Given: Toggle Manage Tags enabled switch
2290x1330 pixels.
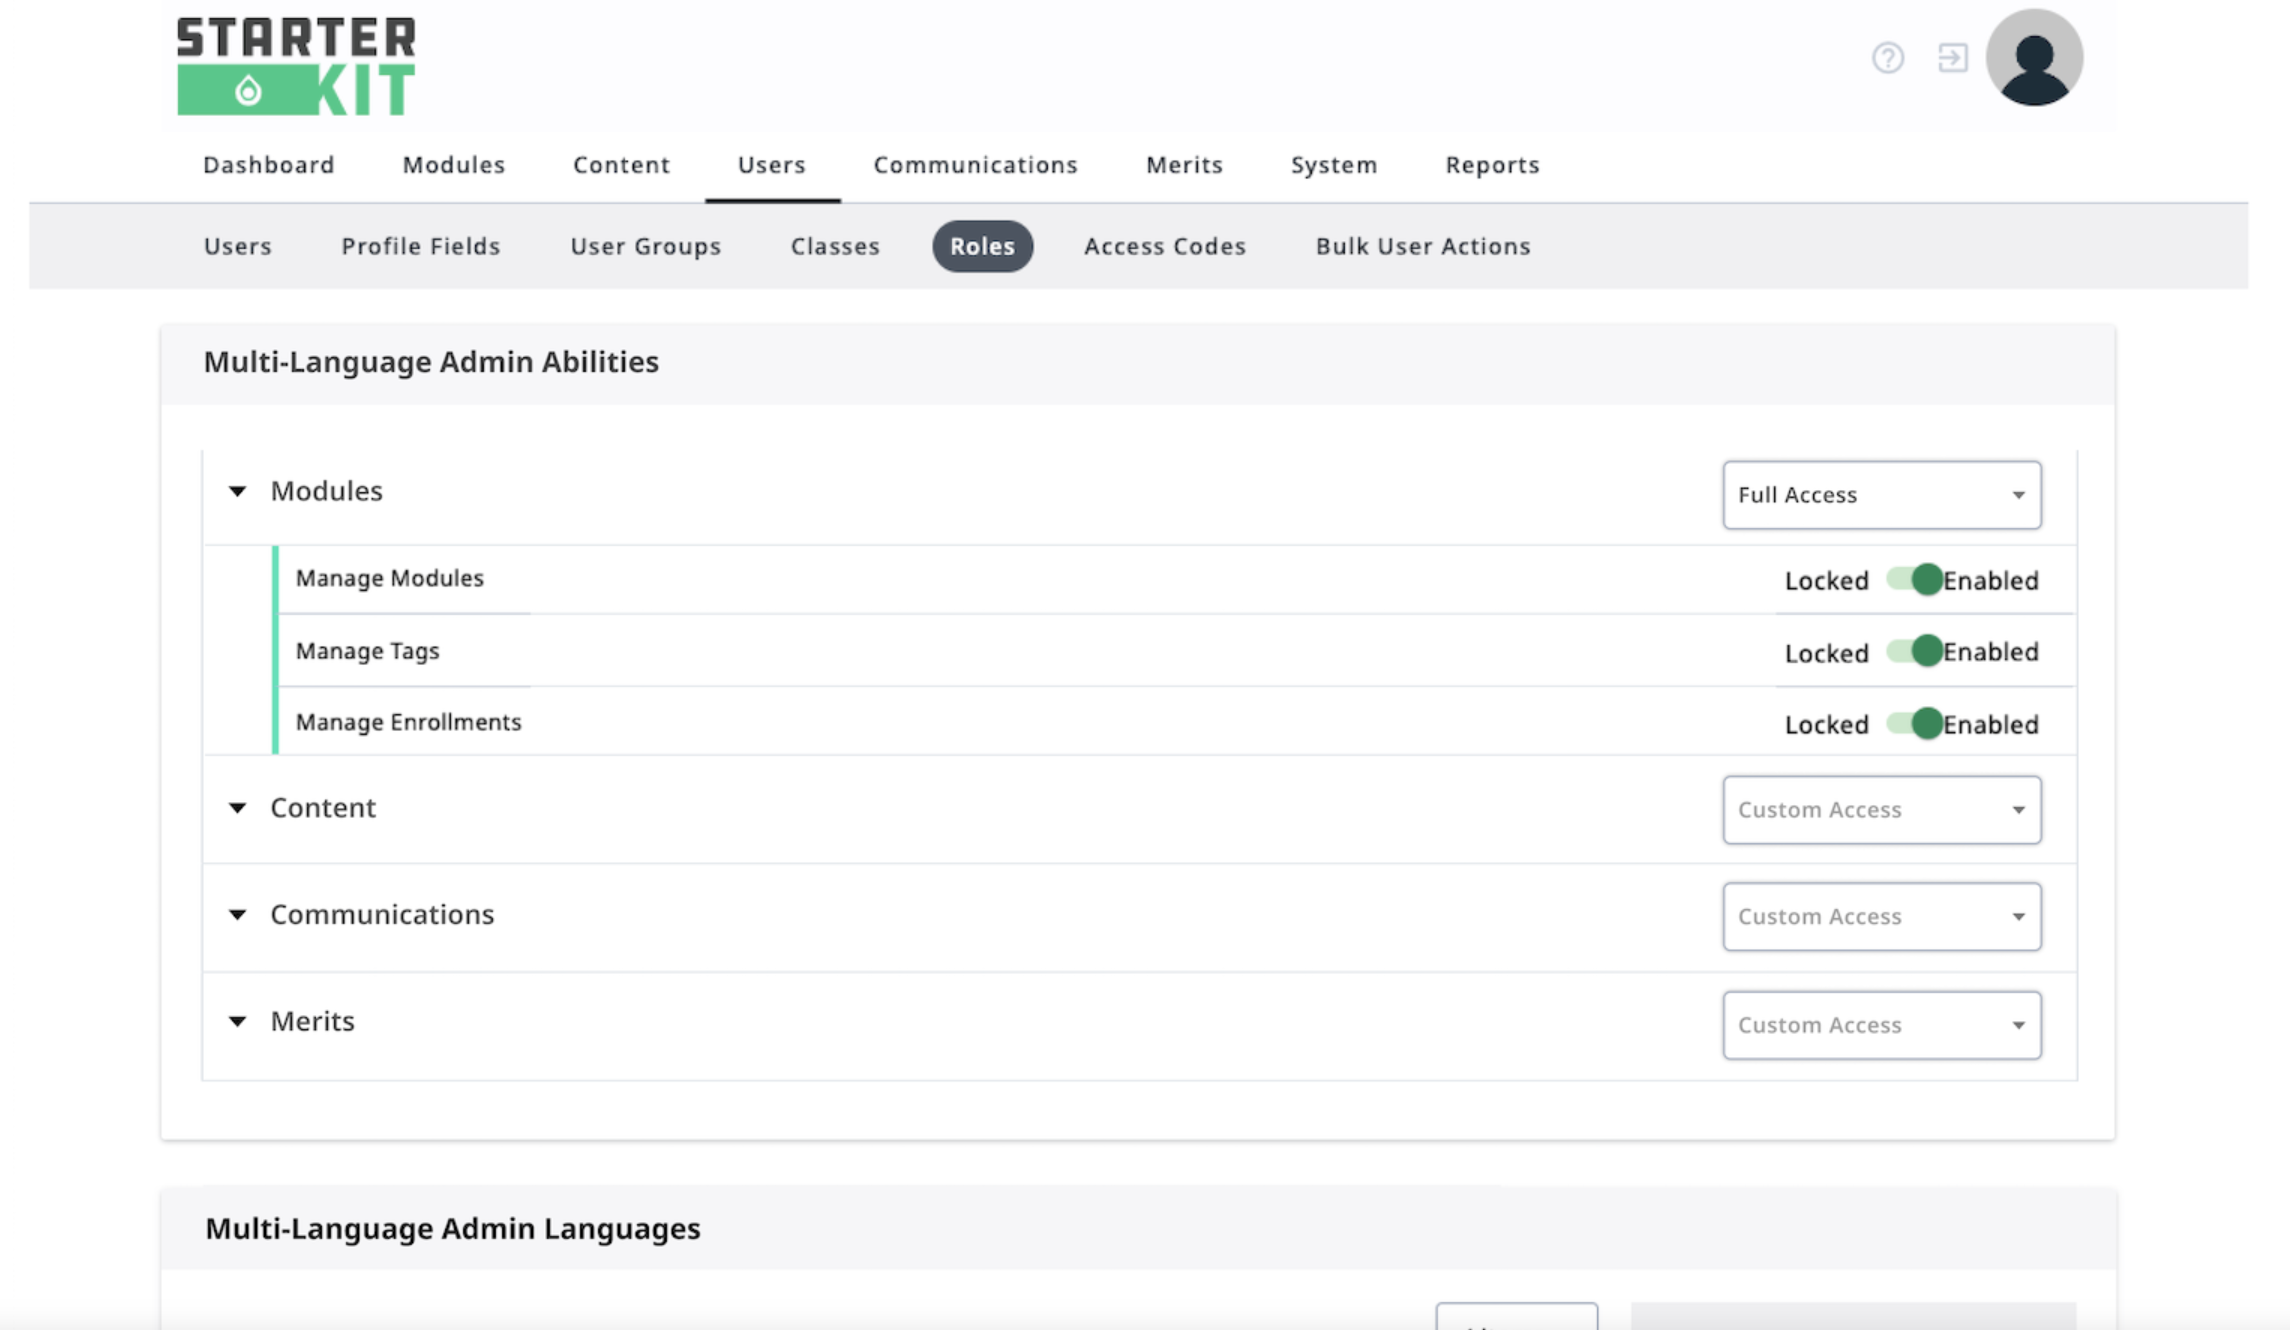Looking at the screenshot, I should pyautogui.click(x=1914, y=652).
